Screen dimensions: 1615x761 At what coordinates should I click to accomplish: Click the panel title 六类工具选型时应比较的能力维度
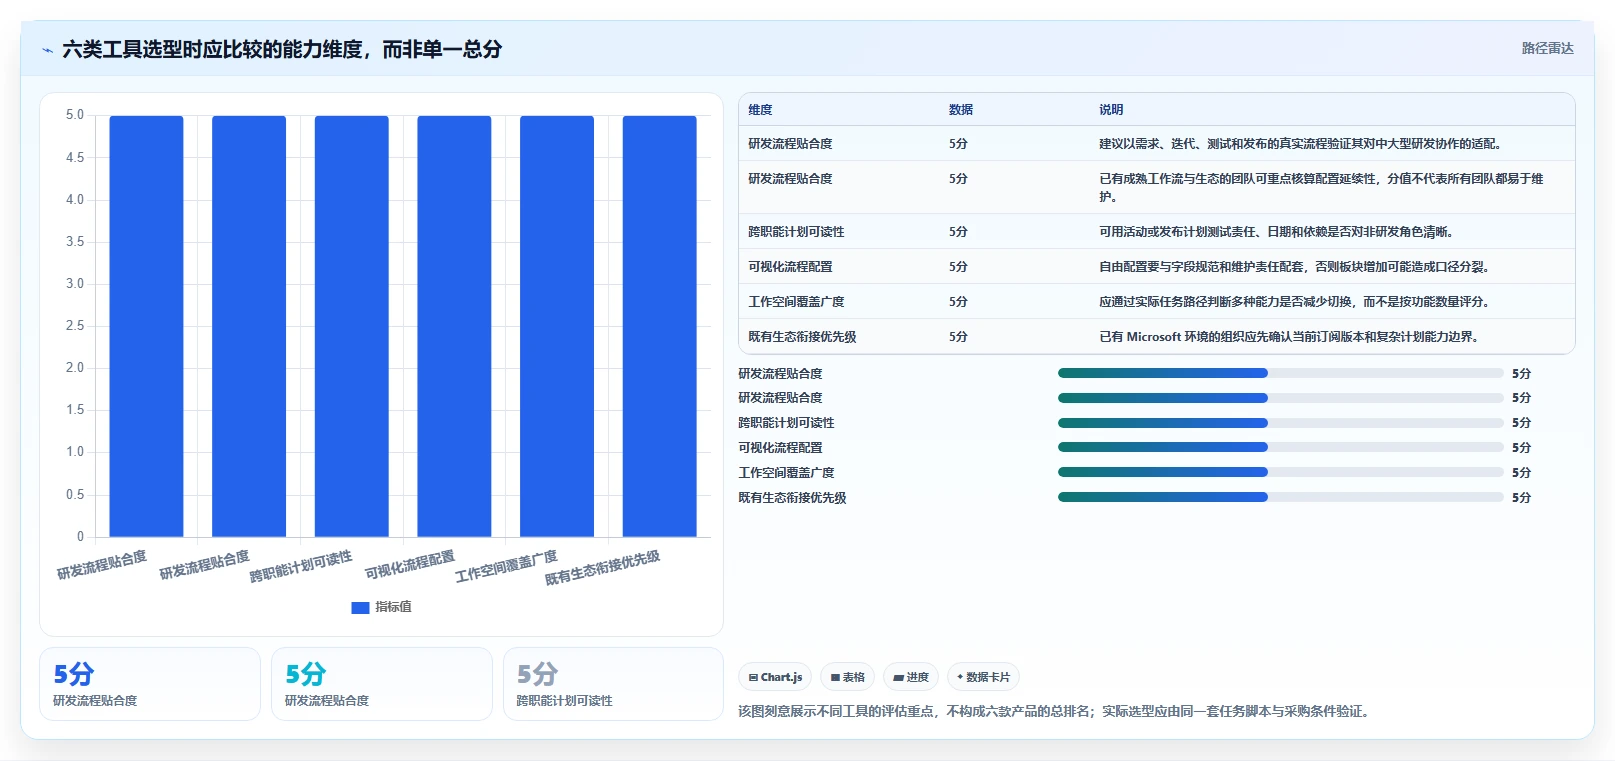pos(282,49)
